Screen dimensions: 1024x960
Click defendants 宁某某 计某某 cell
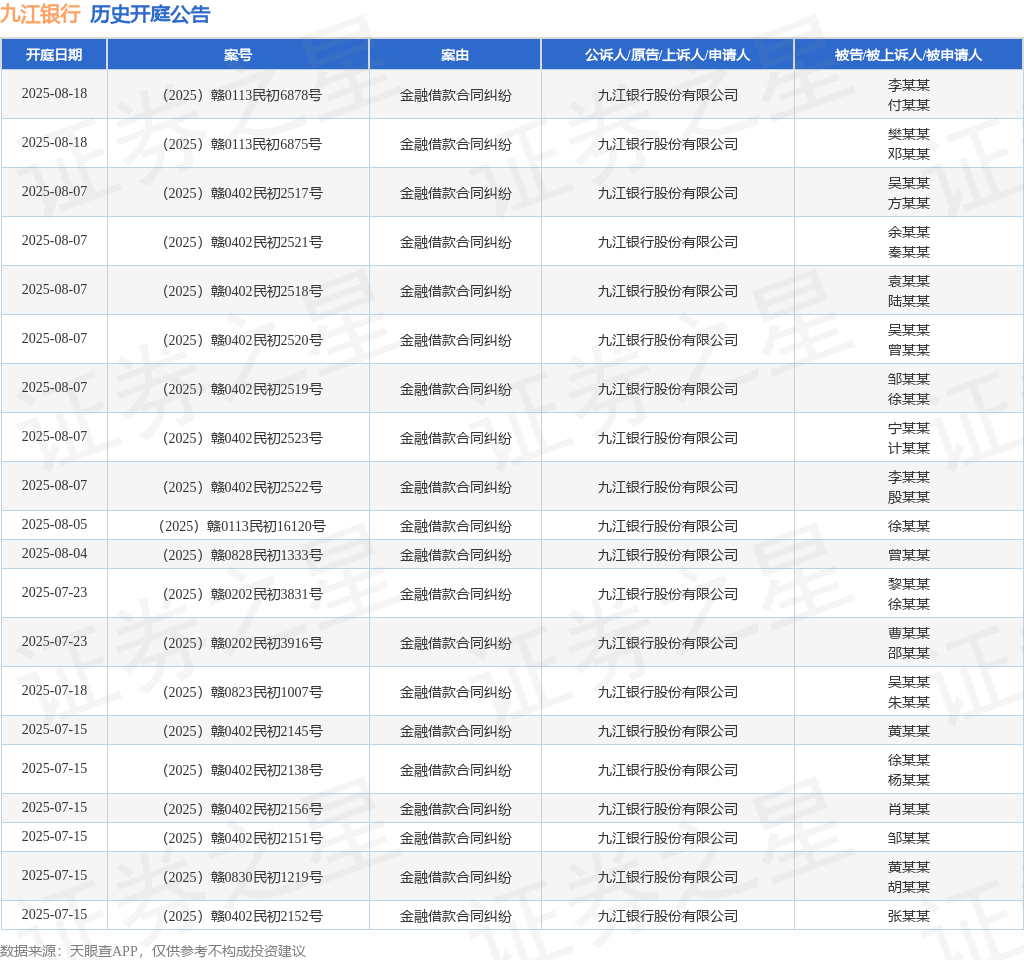(908, 438)
